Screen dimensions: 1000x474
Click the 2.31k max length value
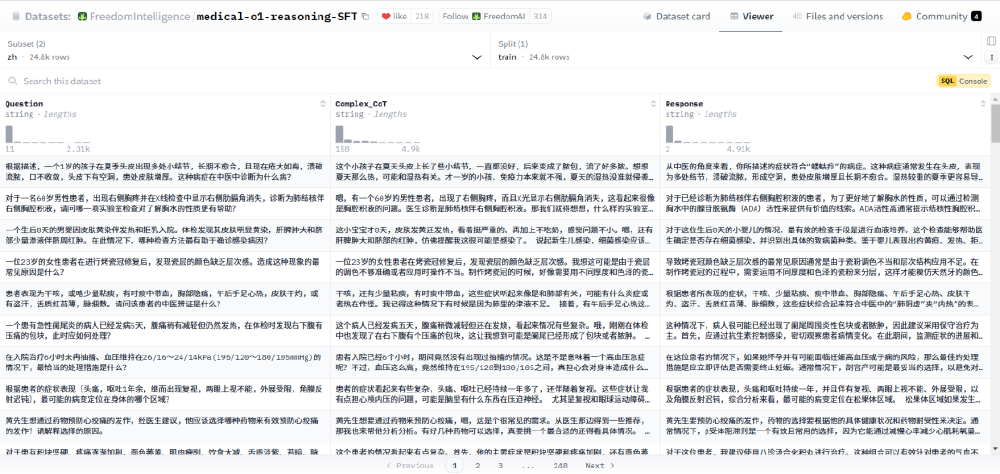tap(78, 149)
